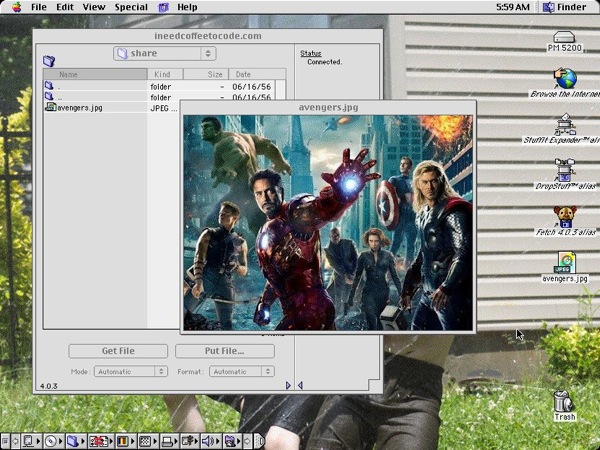The image size is (600, 450).
Task: Open the Finder application switcher menu
Action: click(565, 7)
